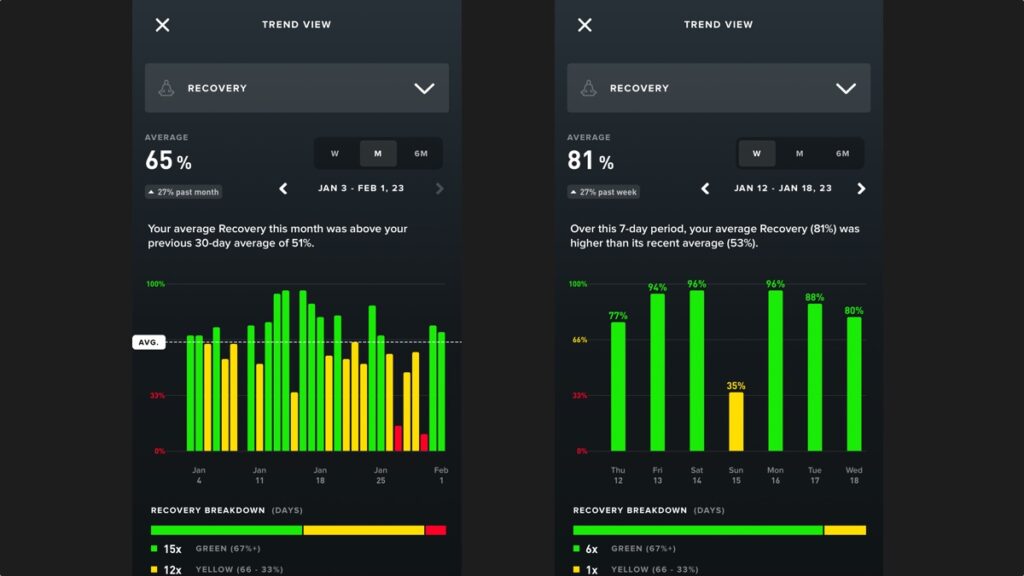Click the Recovery meditation icon on left panel
Viewport: 1024px width, 576px height.
(x=168, y=87)
